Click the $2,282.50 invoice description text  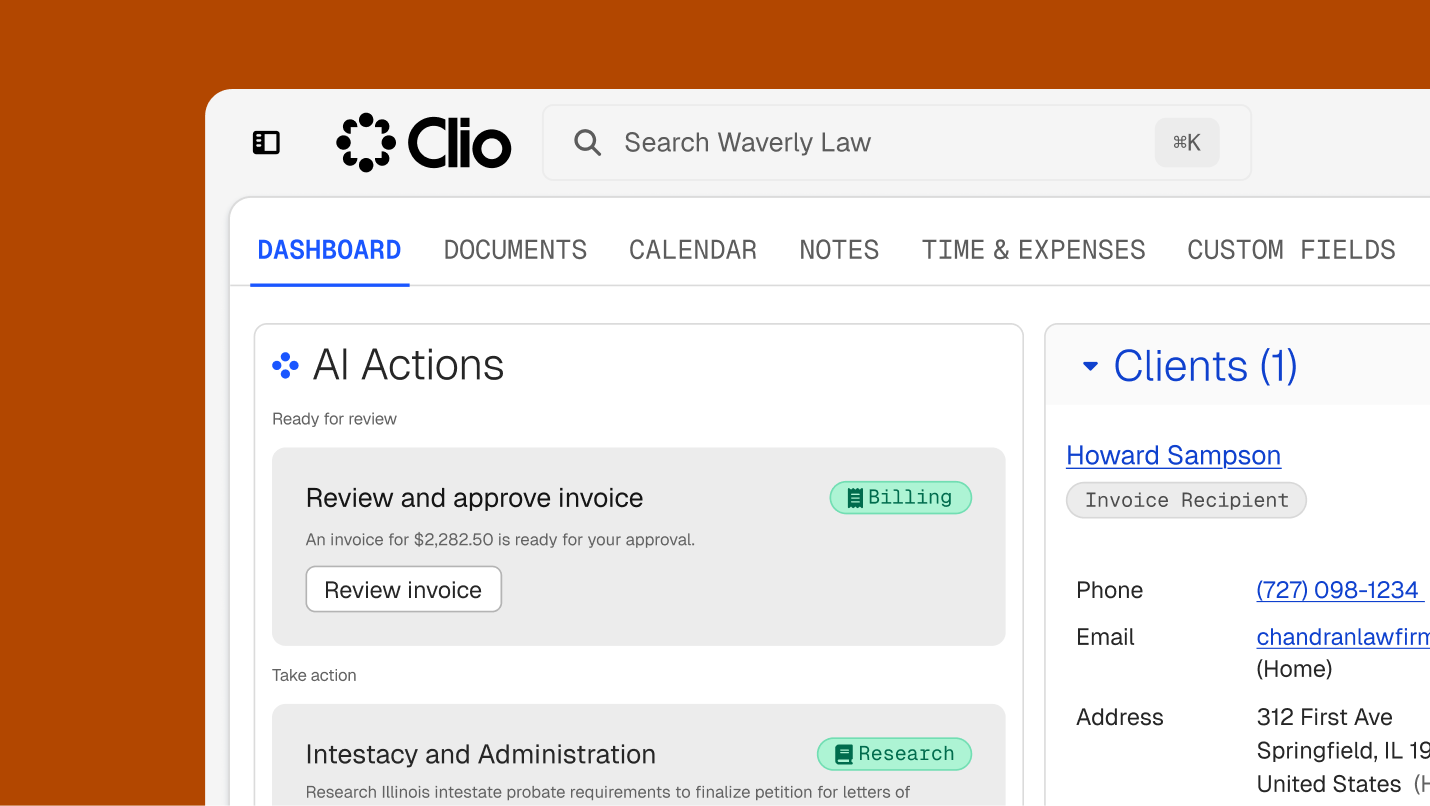click(x=500, y=540)
